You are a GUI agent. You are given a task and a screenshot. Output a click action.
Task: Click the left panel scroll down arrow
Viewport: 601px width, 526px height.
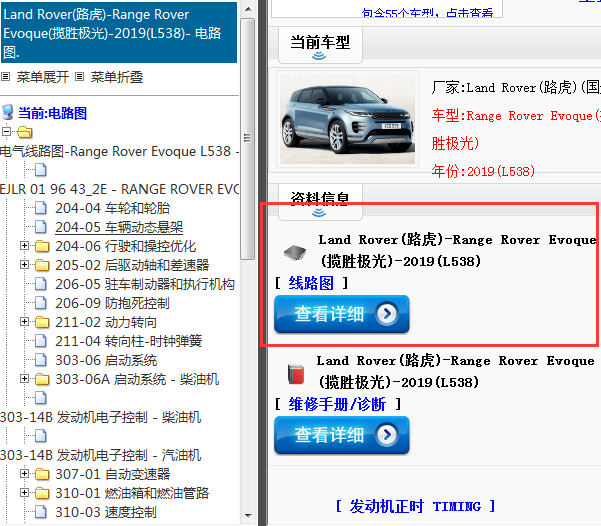pos(248,516)
